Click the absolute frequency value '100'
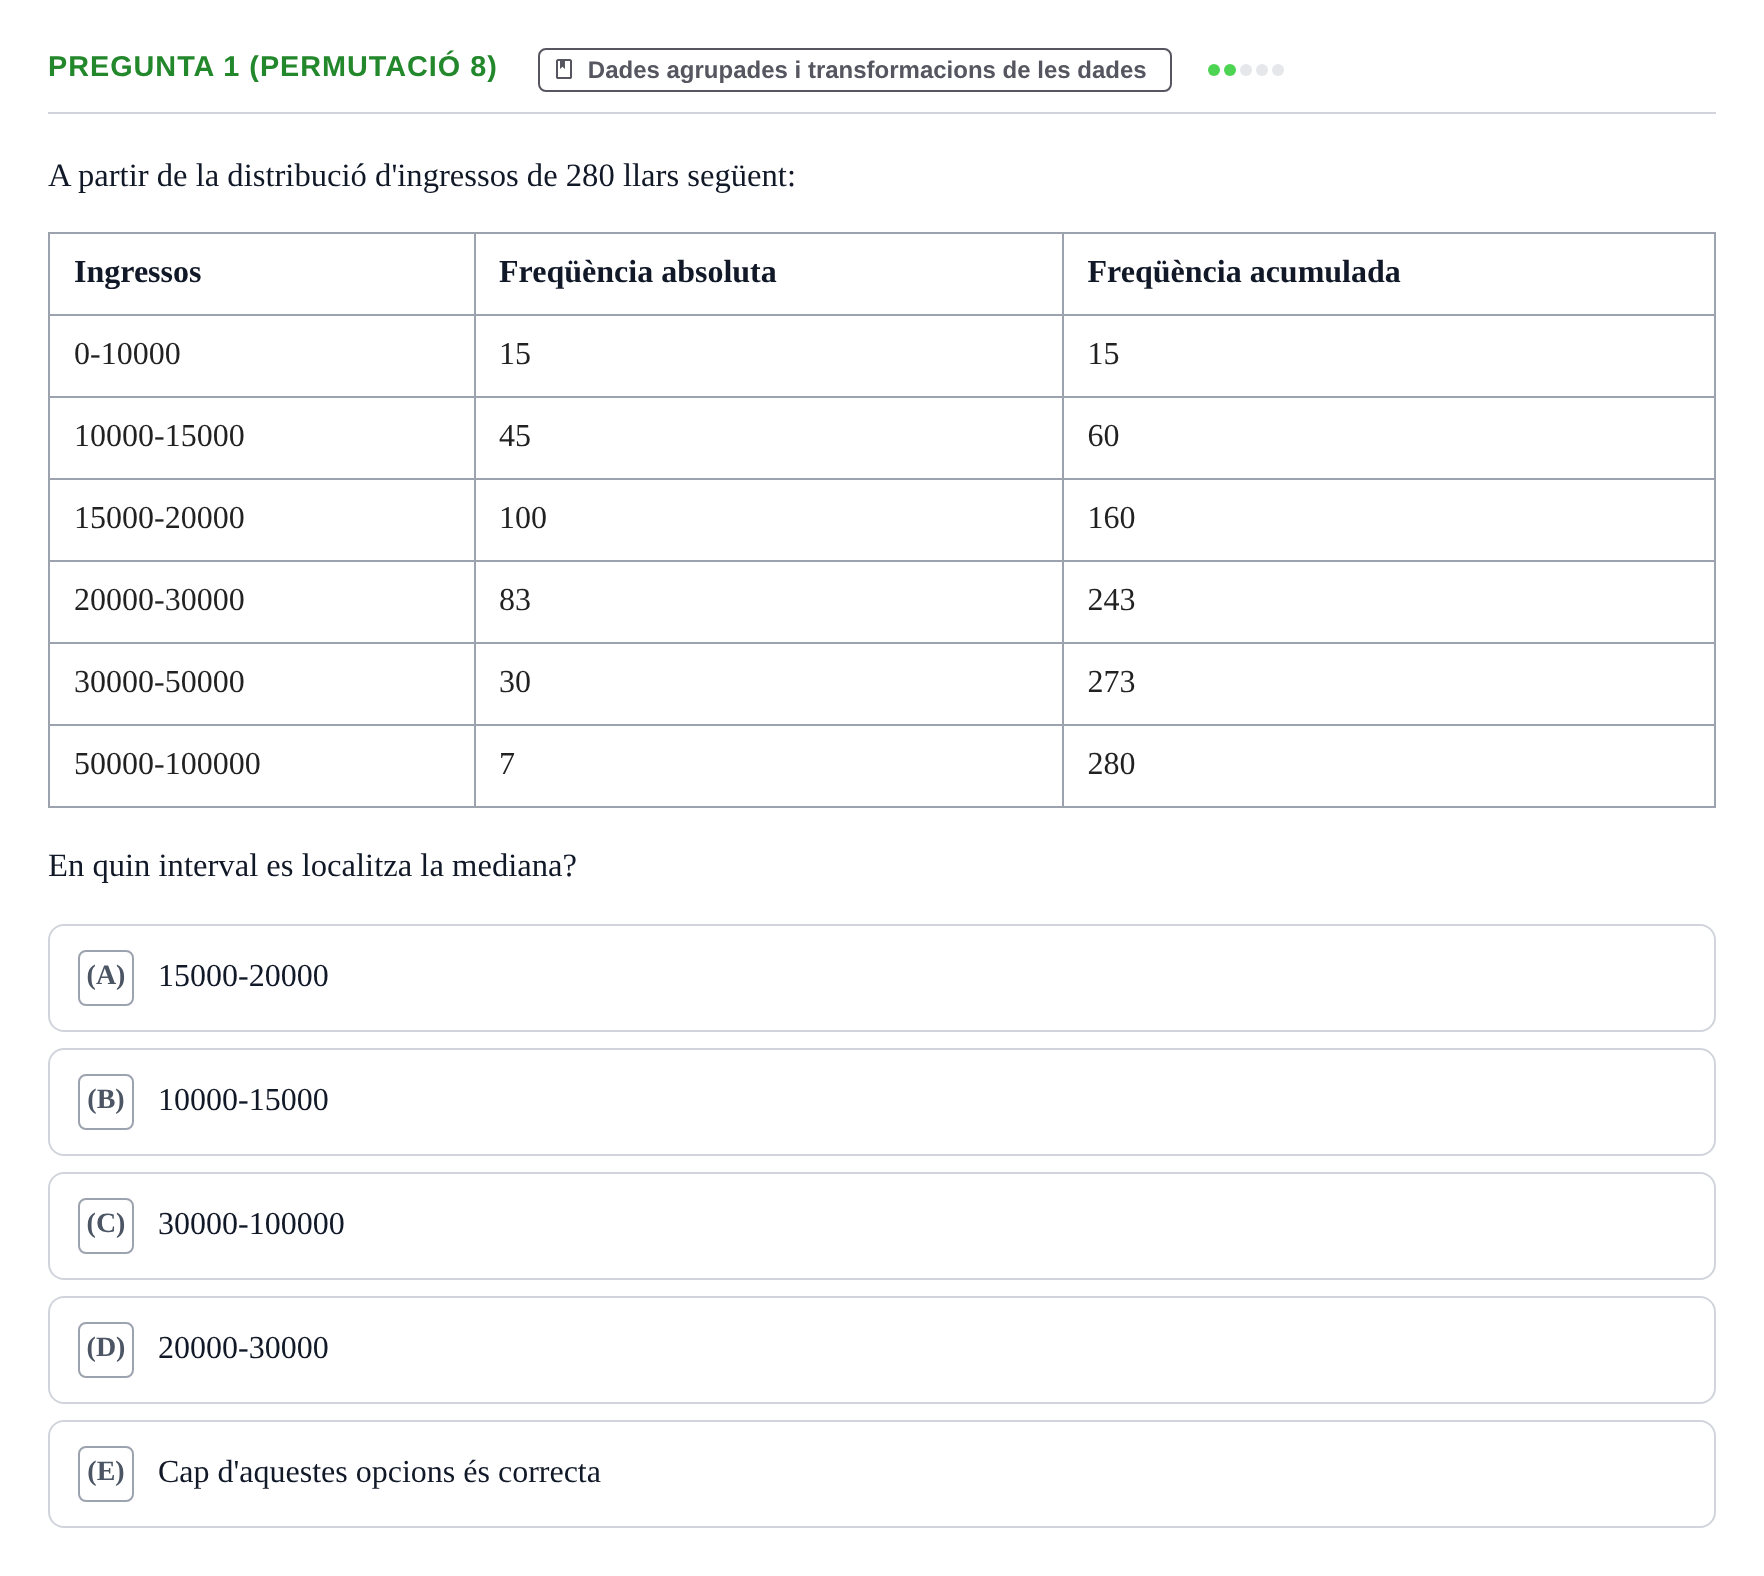The height and width of the screenshot is (1576, 1764). pos(523,518)
